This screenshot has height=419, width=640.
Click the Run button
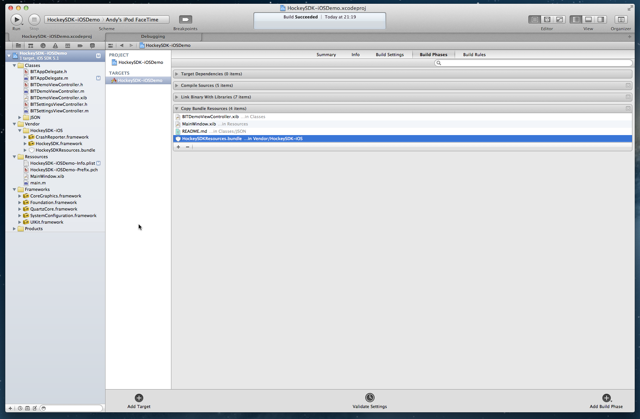(x=16, y=19)
